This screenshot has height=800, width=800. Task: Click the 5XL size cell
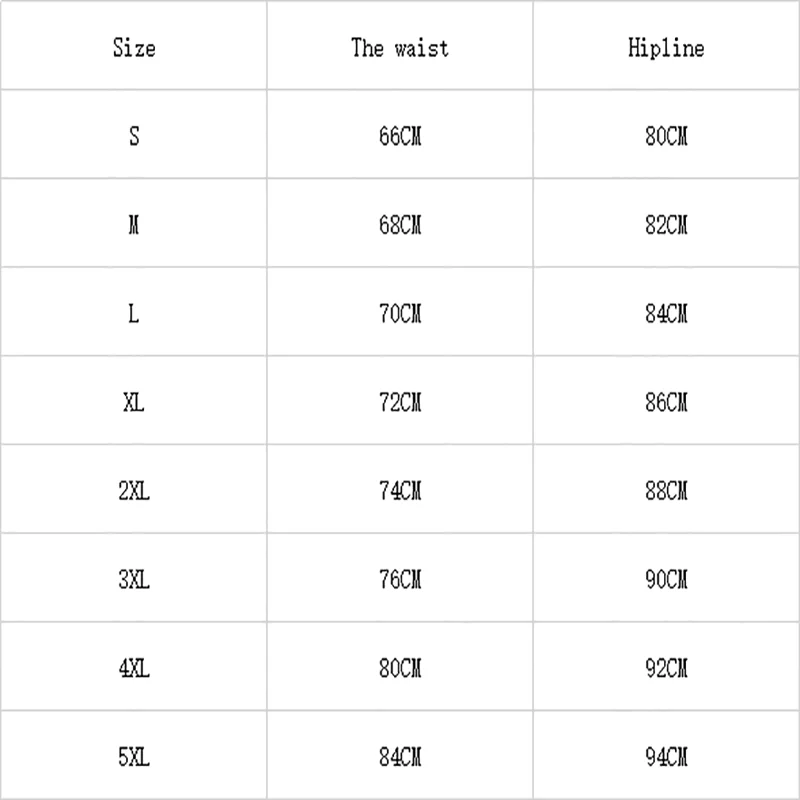coord(134,755)
